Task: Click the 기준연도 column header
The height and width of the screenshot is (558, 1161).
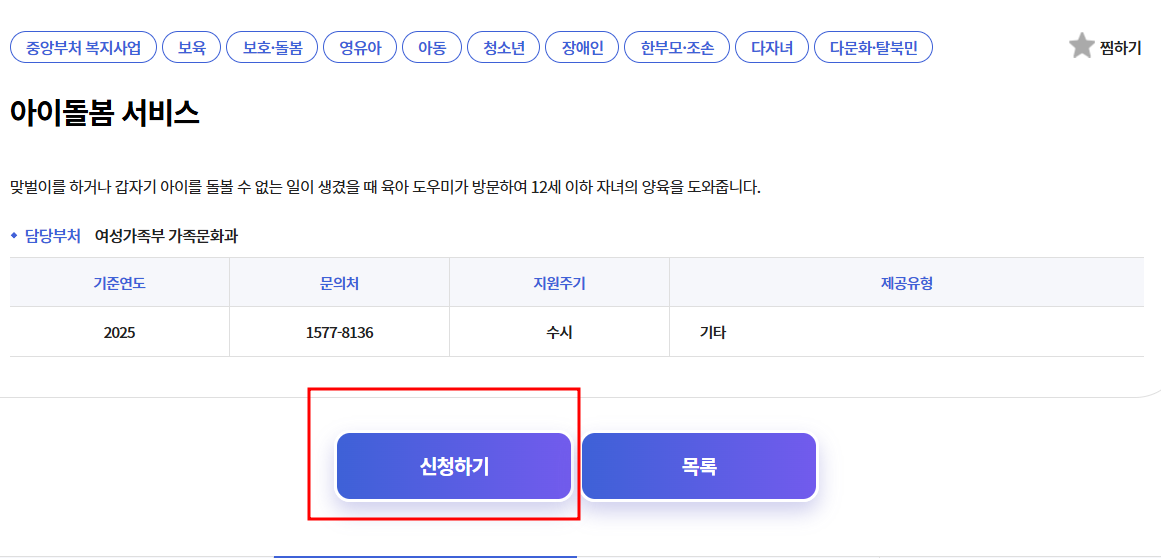Action: pyautogui.click(x=119, y=283)
